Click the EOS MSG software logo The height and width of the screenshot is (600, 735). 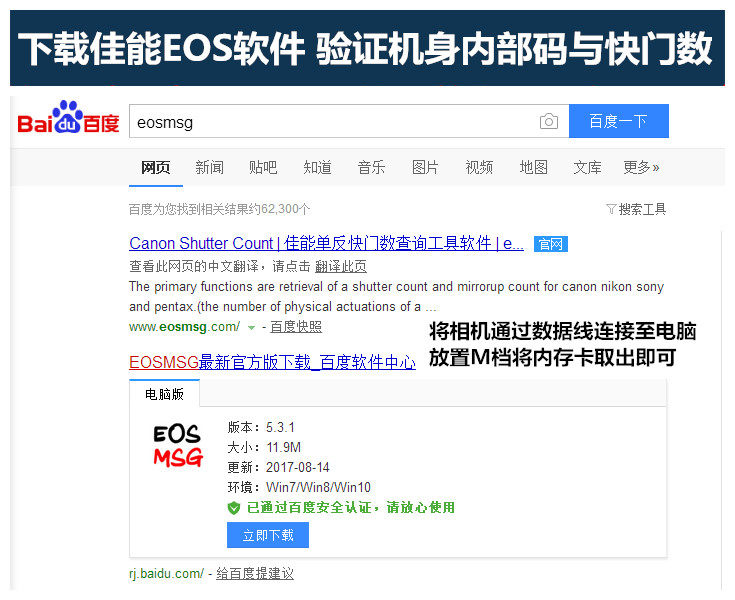tap(178, 446)
